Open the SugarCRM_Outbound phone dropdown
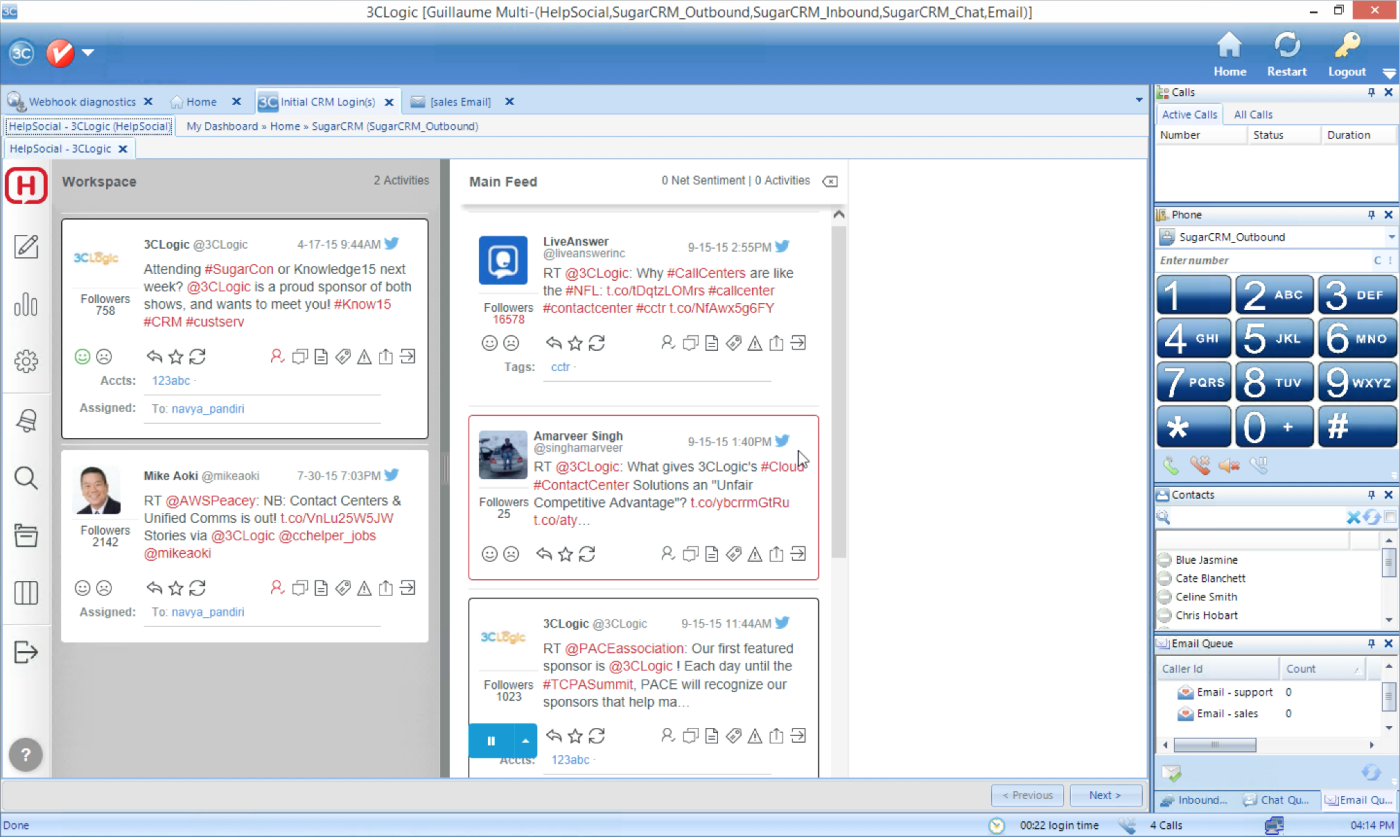The height and width of the screenshot is (837, 1400). point(1391,237)
